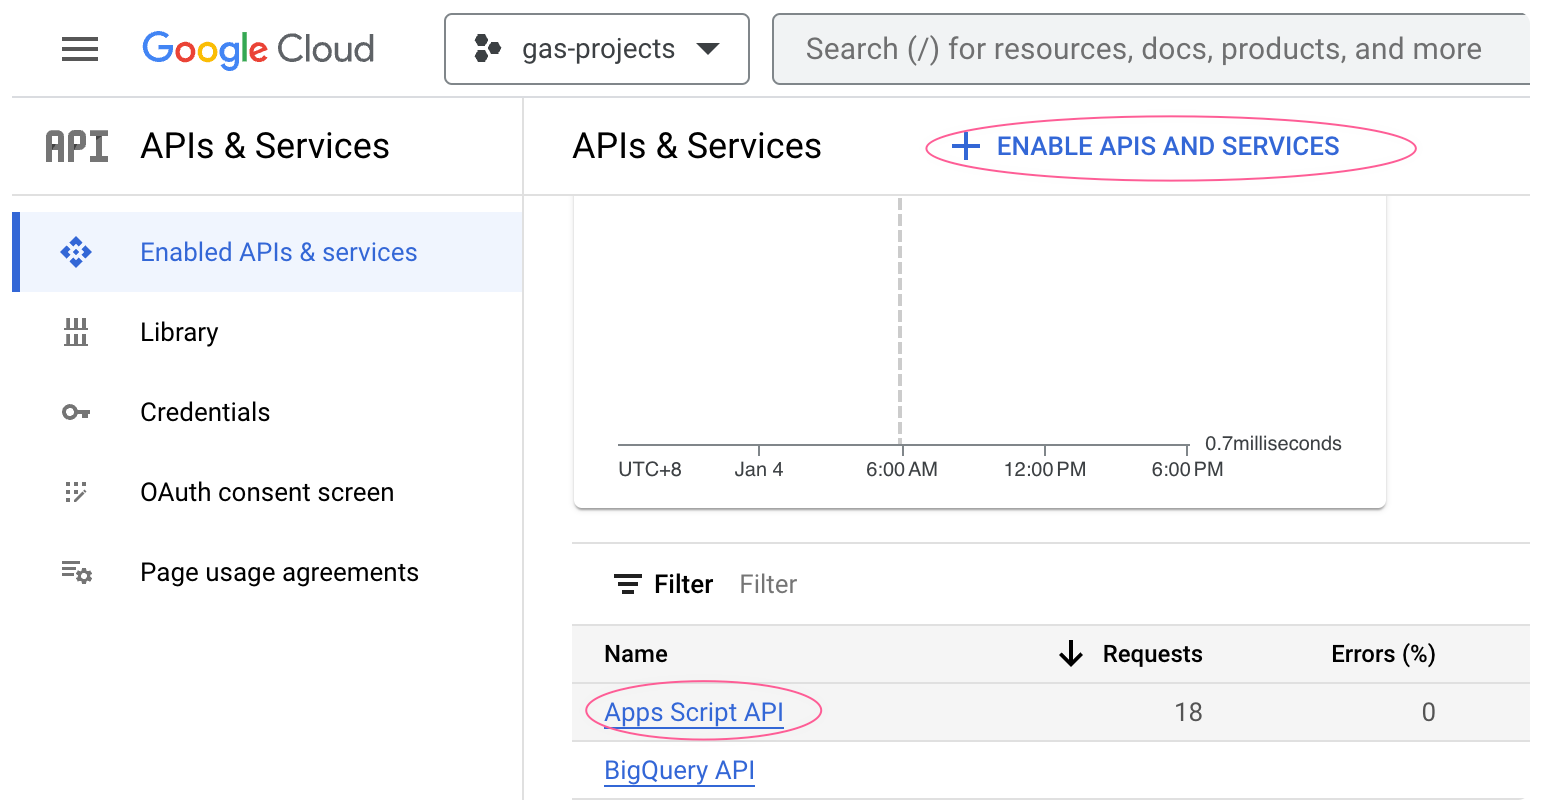
Task: Click the gas-projects hexagon project icon
Action: [x=487, y=49]
